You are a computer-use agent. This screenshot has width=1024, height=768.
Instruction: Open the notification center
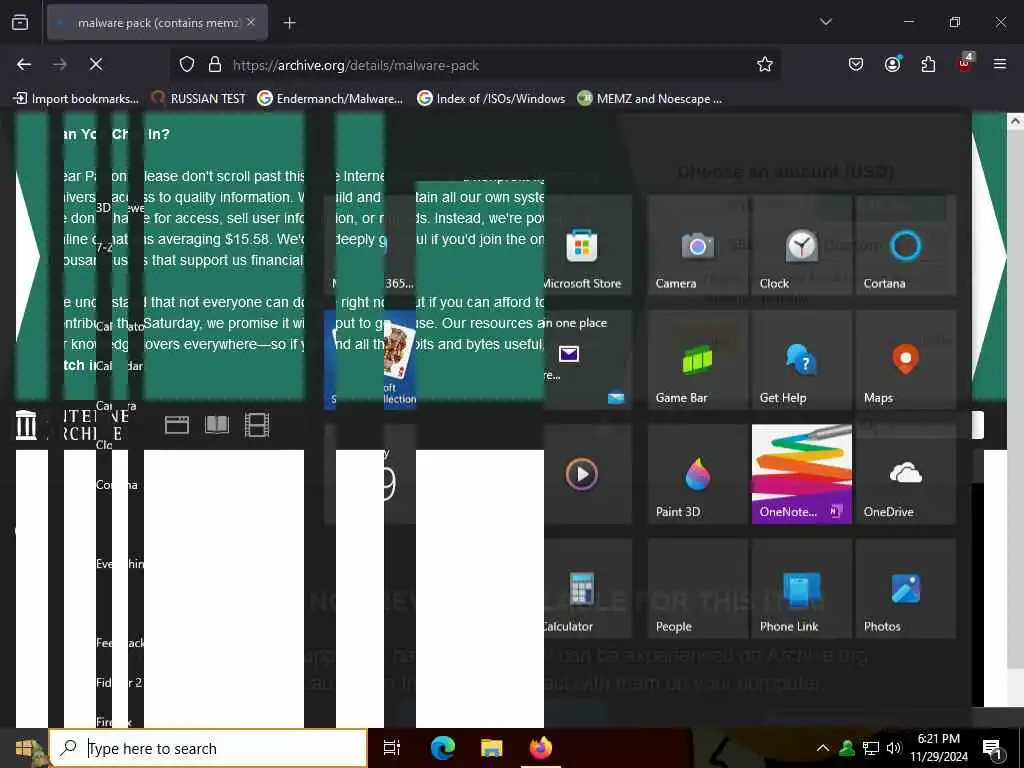pyautogui.click(x=993, y=750)
